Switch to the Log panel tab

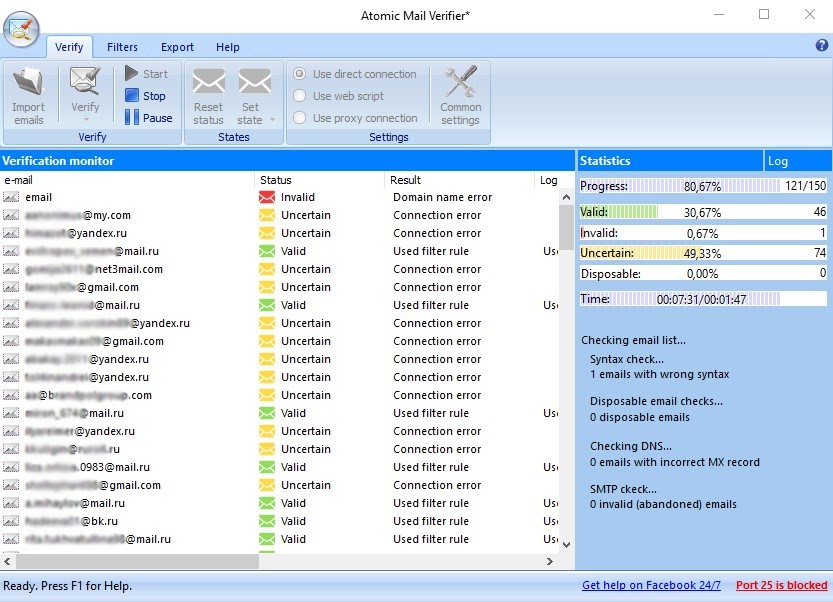pyautogui.click(x=797, y=161)
